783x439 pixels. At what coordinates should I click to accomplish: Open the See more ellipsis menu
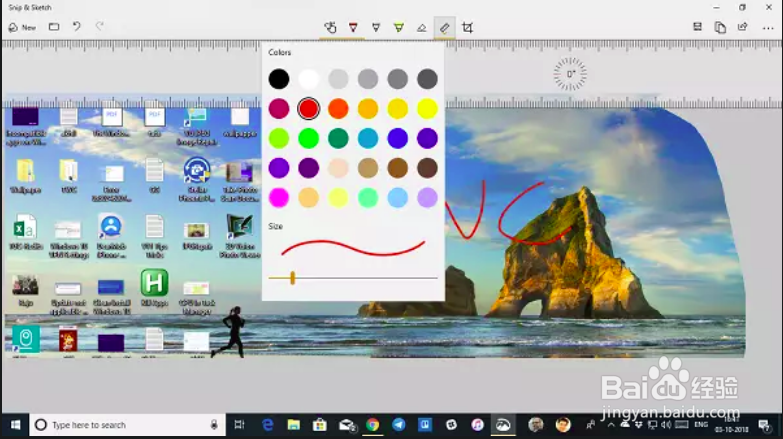(768, 28)
